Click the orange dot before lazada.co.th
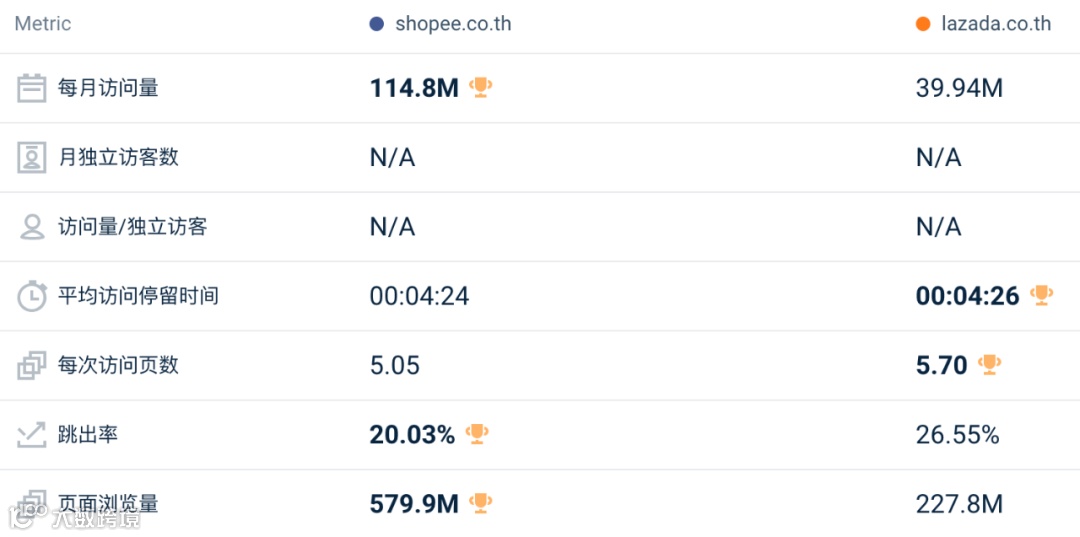The height and width of the screenshot is (537, 1080). pos(923,24)
